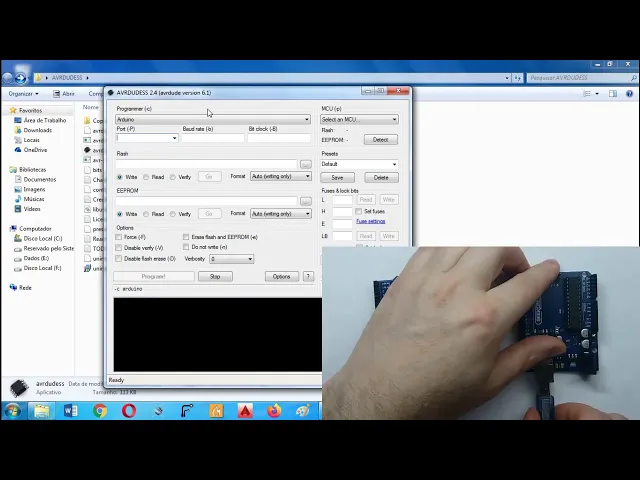This screenshot has height=480, width=640.
Task: Open Downloads in Explorer sidebar
Action: [33, 130]
